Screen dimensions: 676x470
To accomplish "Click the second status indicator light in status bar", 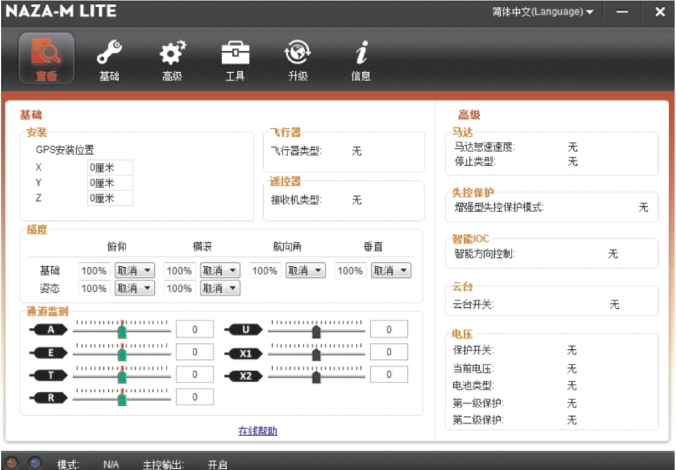I will coord(35,463).
